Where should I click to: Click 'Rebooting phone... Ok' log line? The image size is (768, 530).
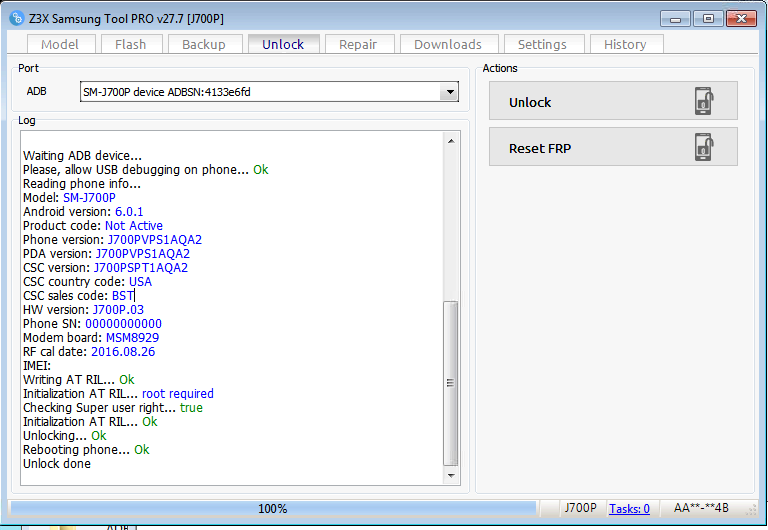[86, 450]
